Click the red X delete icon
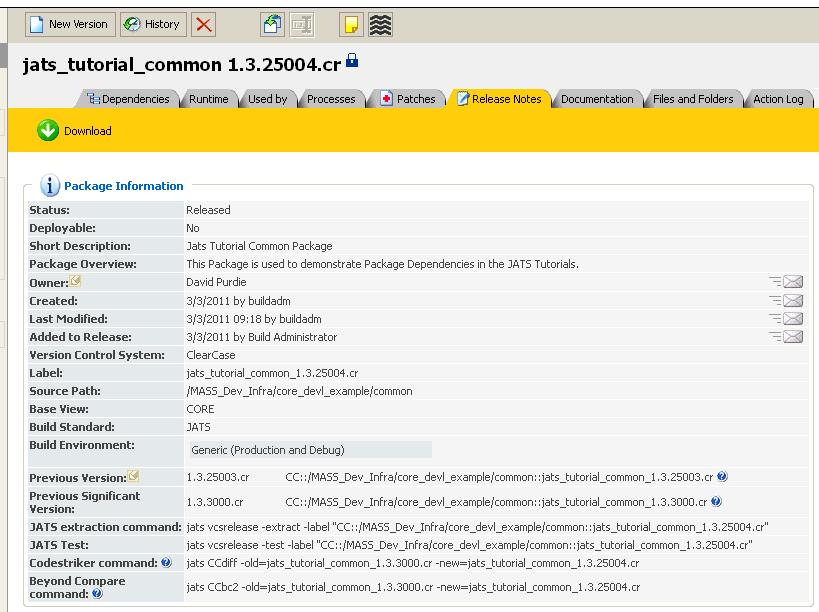819x612 pixels. click(204, 24)
